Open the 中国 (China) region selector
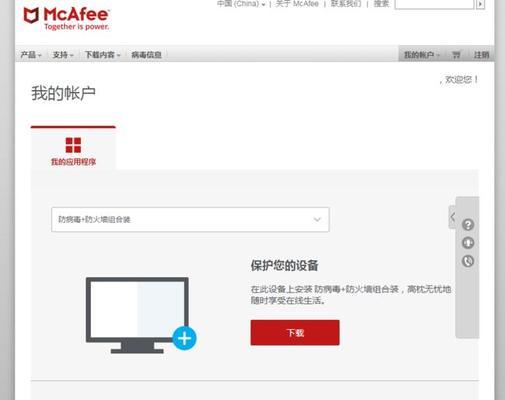Viewport: 505px width, 400px height. pos(241,4)
